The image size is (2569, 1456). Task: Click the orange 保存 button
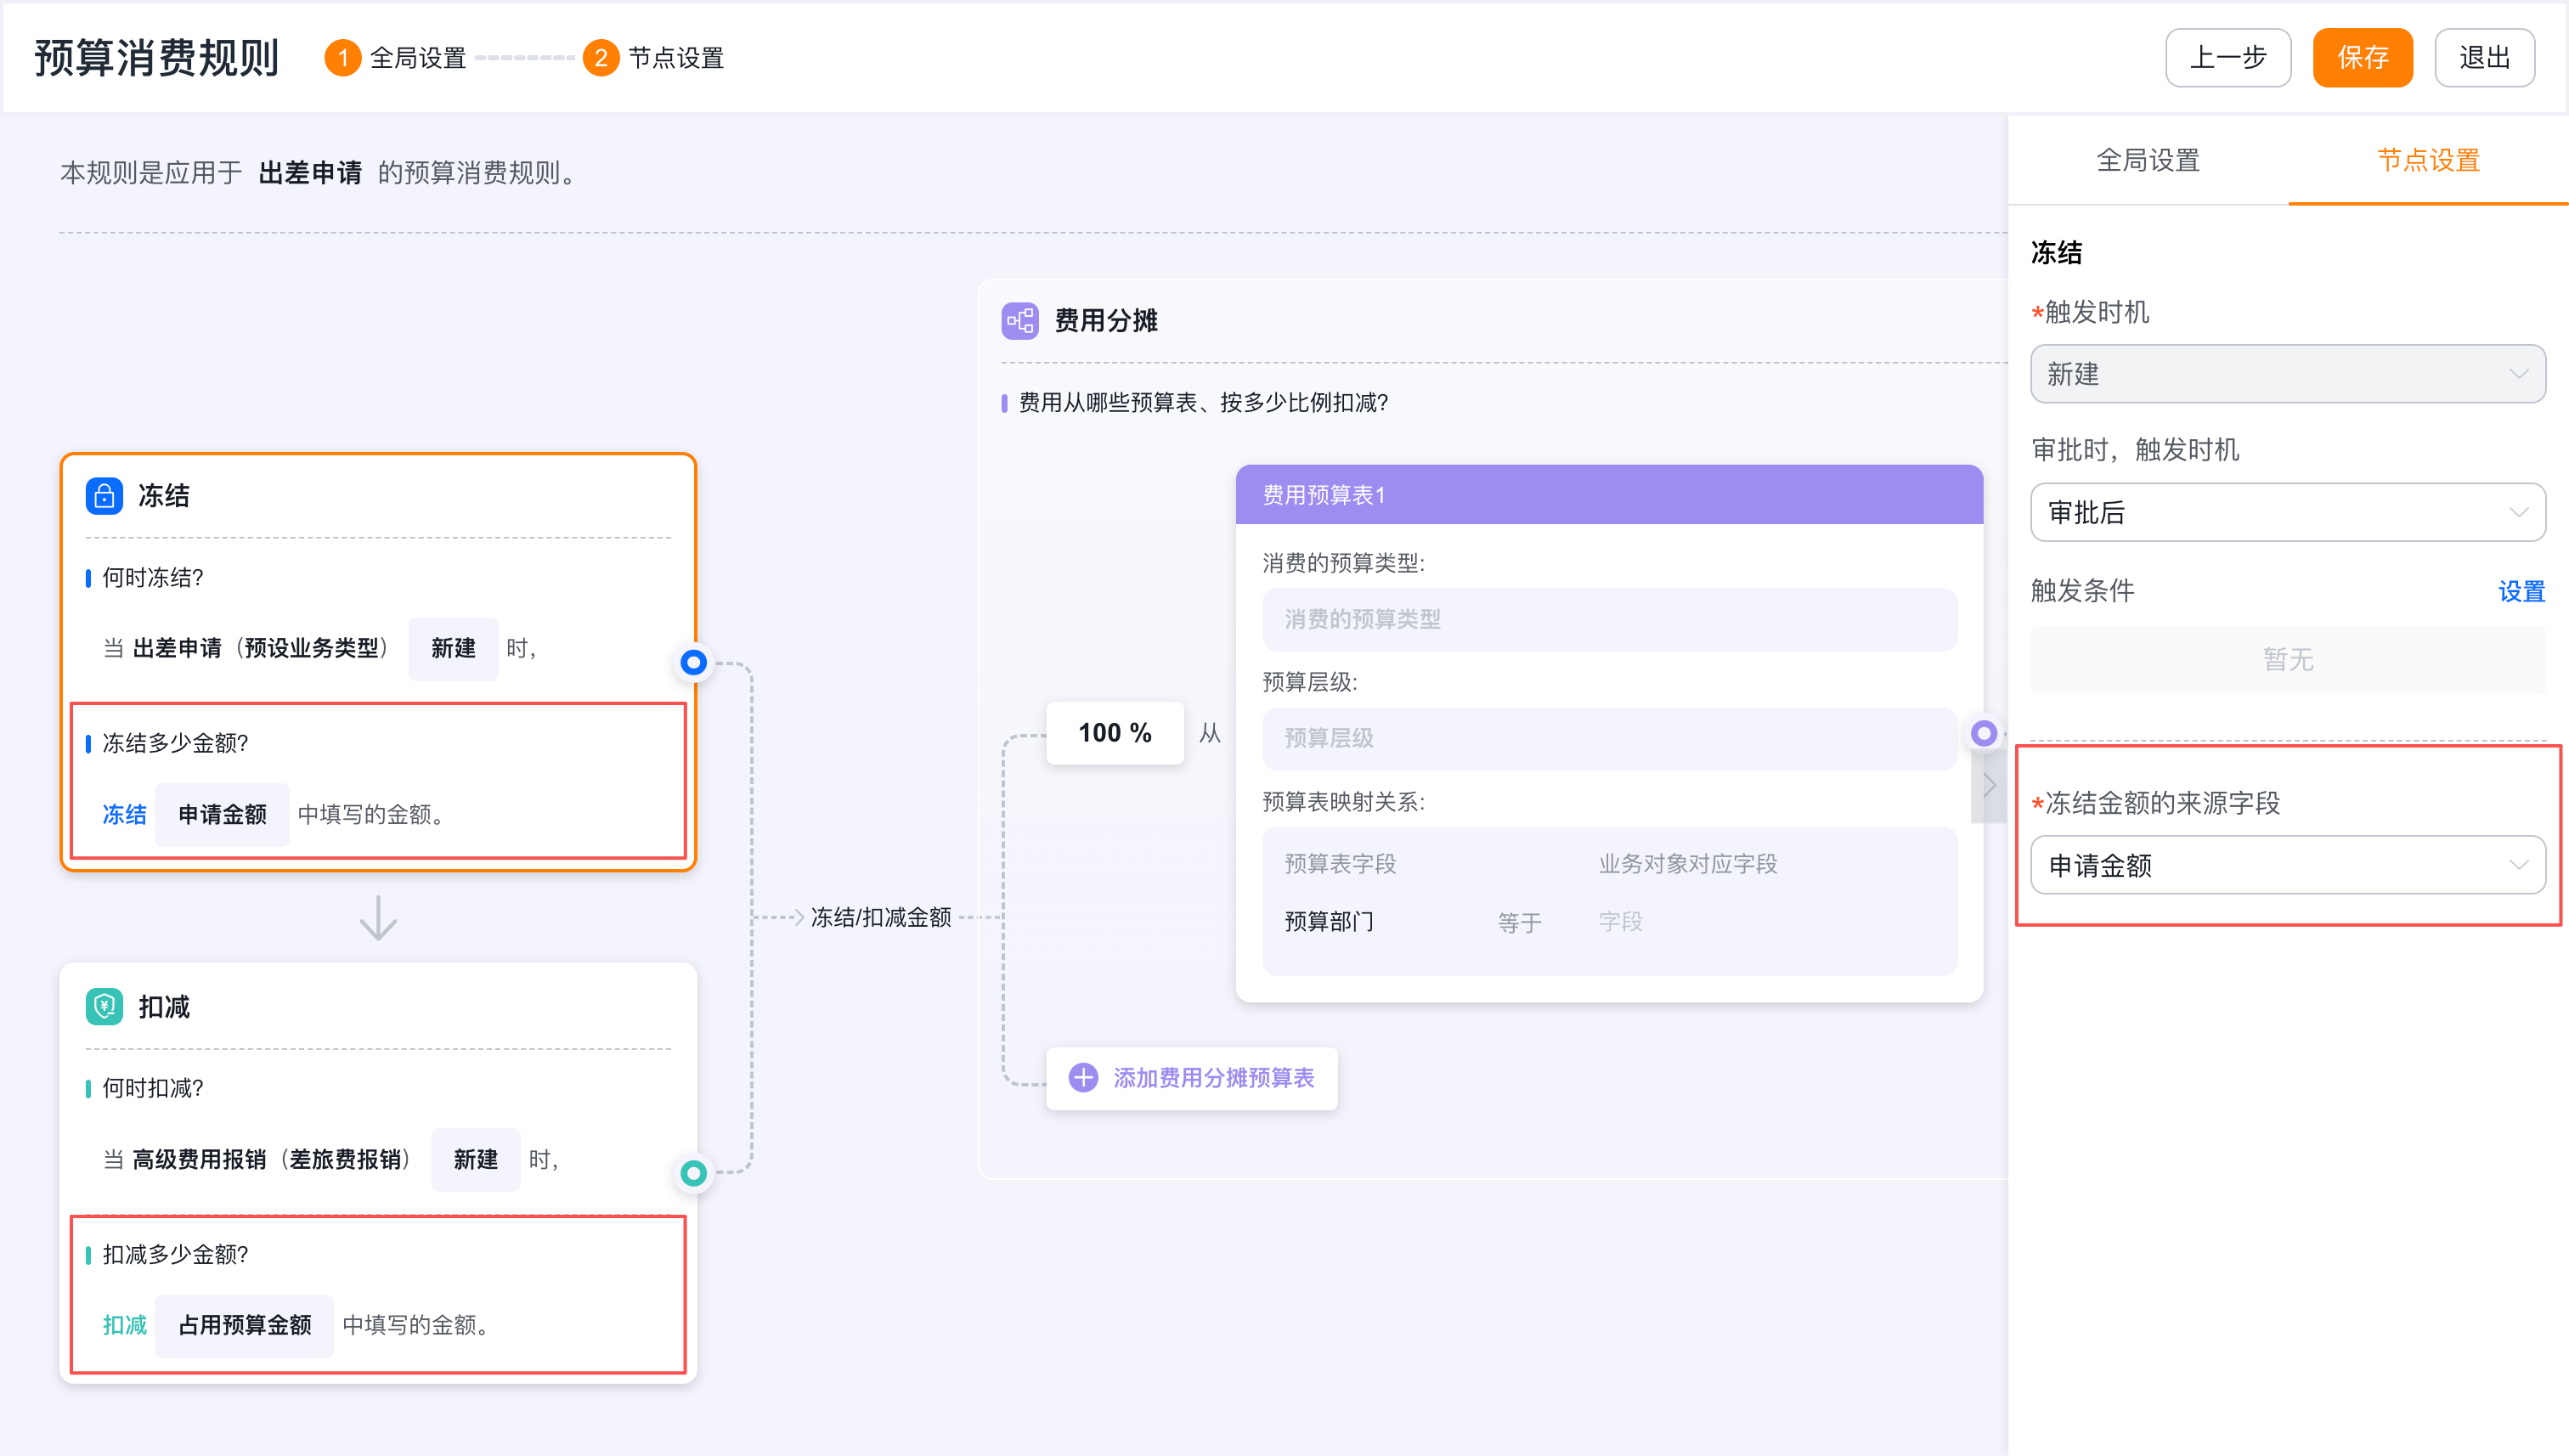click(2362, 58)
